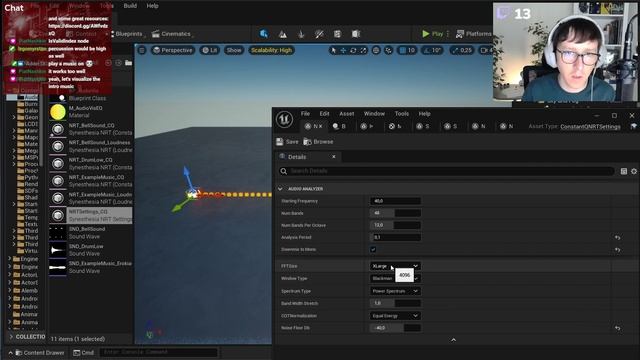Open the asset editor Edit menu
Image resolution: width=640 pixels, height=360 pixels.
(324, 113)
